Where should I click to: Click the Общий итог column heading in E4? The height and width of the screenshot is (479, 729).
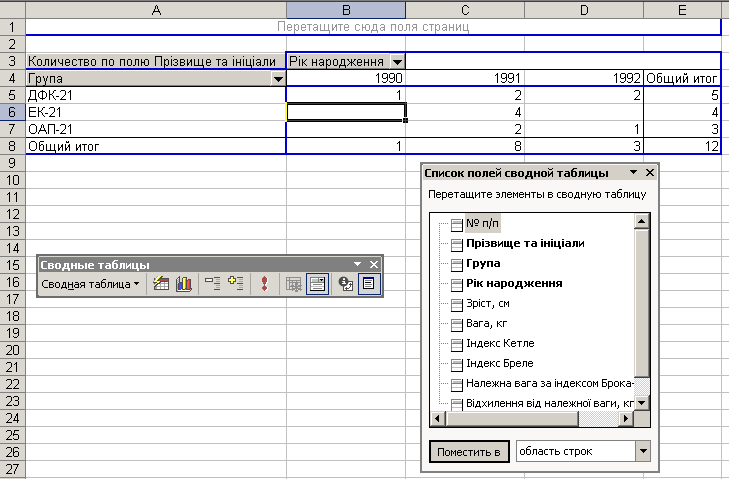(682, 78)
